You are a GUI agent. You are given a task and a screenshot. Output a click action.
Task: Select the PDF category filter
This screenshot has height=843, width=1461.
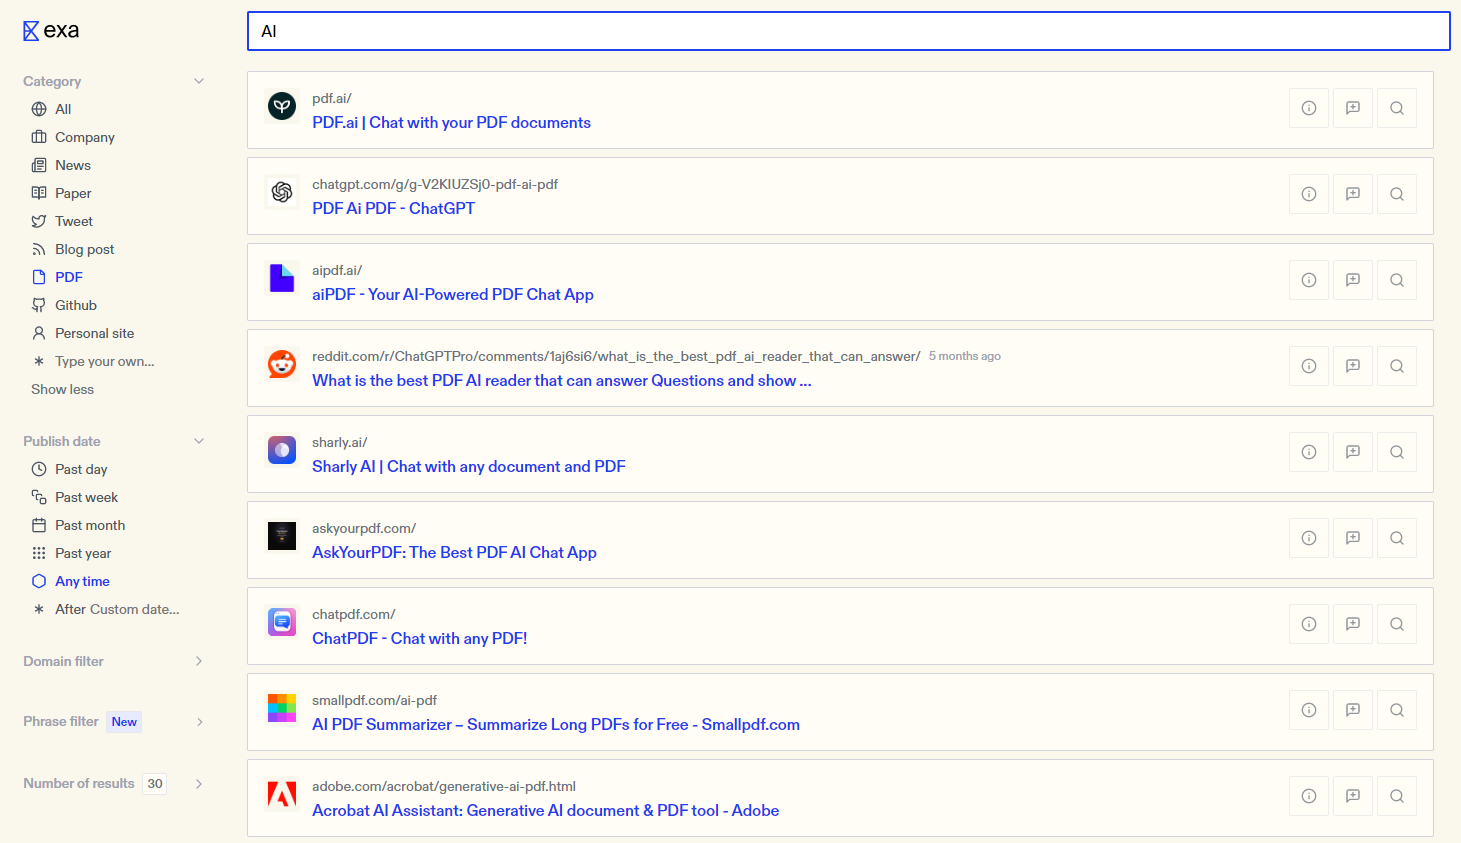pos(57,277)
